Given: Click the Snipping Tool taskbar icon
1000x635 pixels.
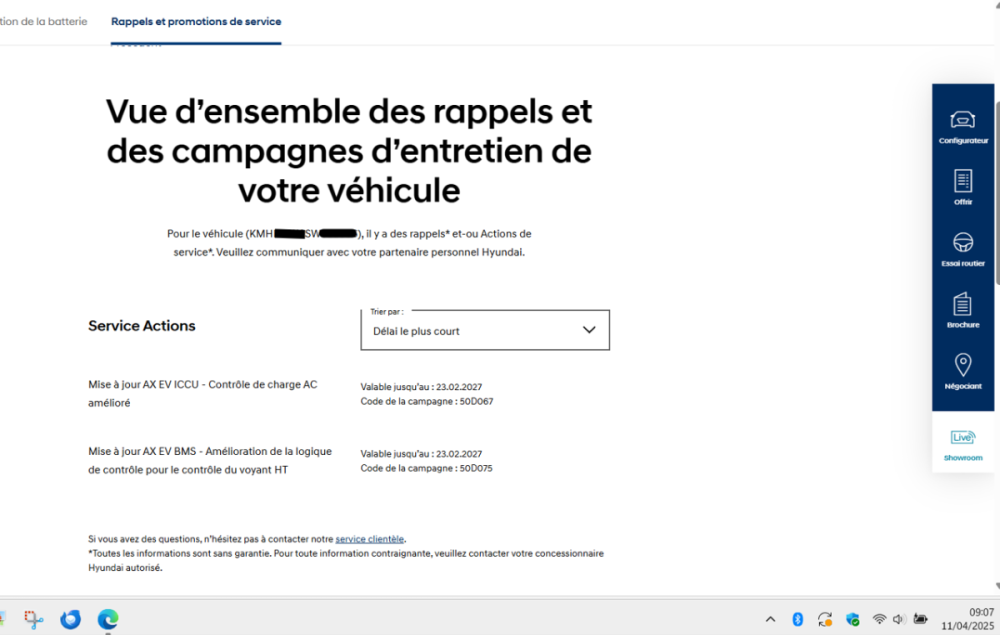Looking at the screenshot, I should (x=34, y=619).
